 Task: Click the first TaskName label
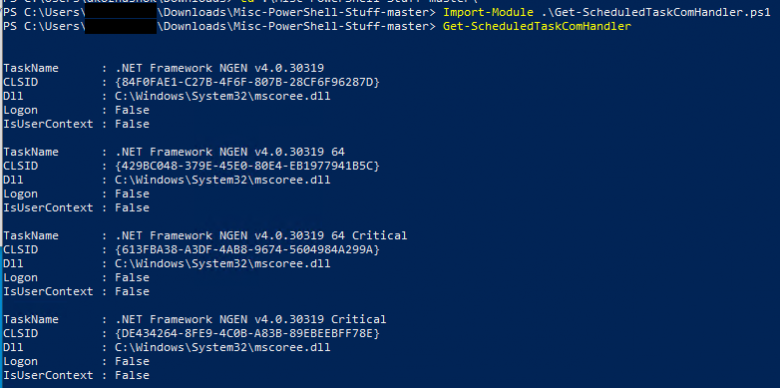(31, 68)
